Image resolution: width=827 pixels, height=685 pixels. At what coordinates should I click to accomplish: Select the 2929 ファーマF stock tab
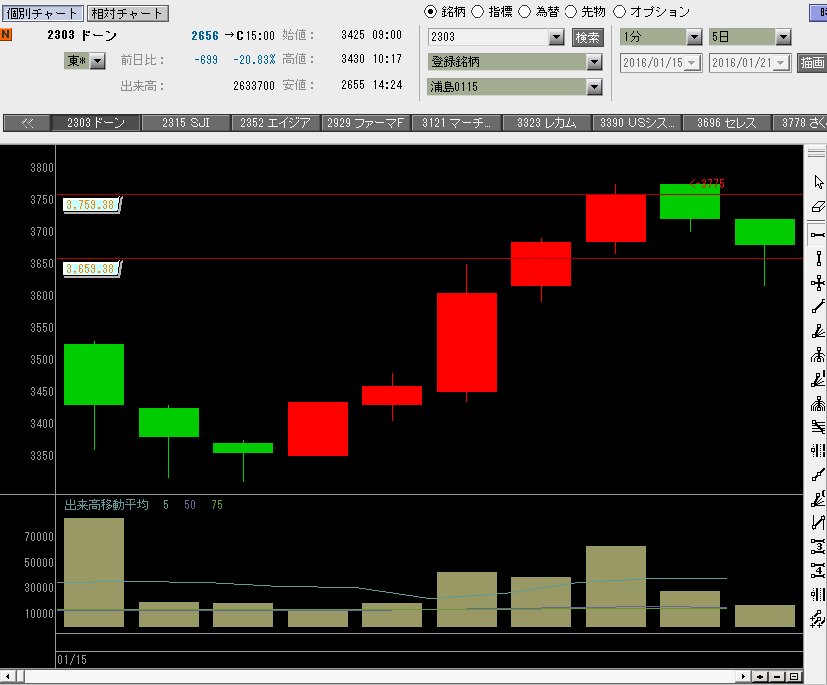366,123
